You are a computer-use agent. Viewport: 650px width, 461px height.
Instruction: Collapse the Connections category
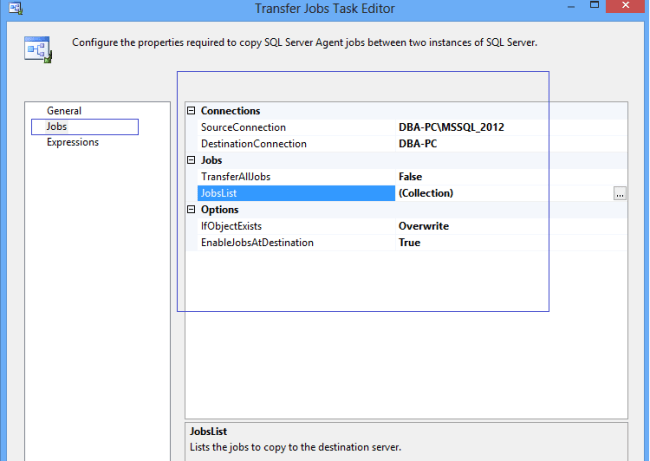[x=191, y=111]
